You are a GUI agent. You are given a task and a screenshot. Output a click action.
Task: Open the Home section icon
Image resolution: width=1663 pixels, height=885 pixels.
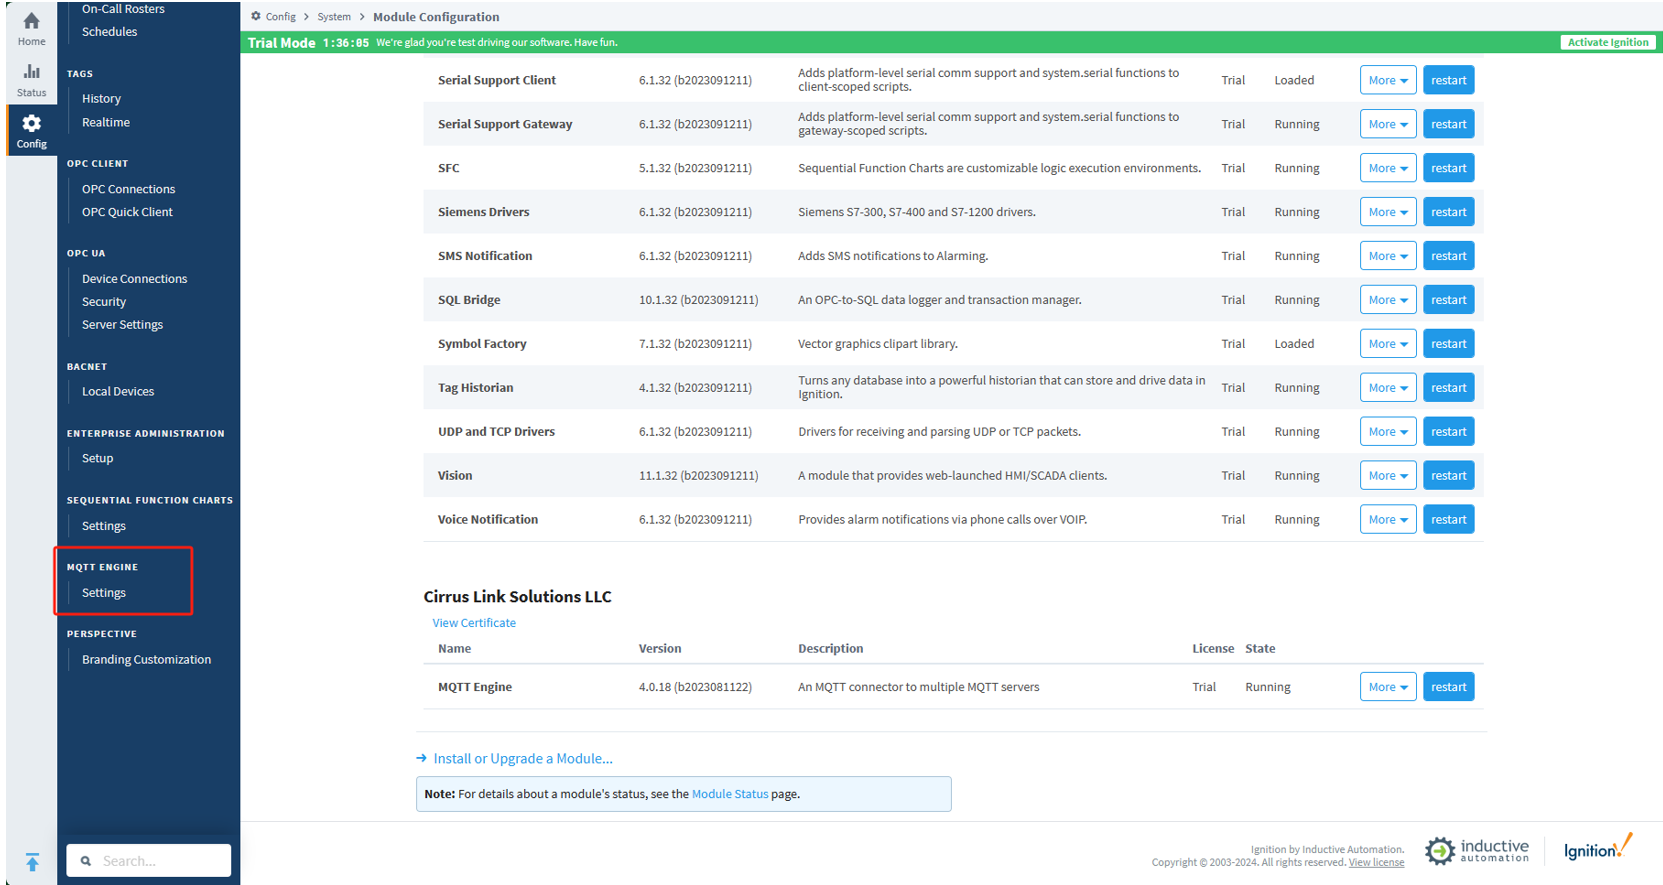click(31, 21)
